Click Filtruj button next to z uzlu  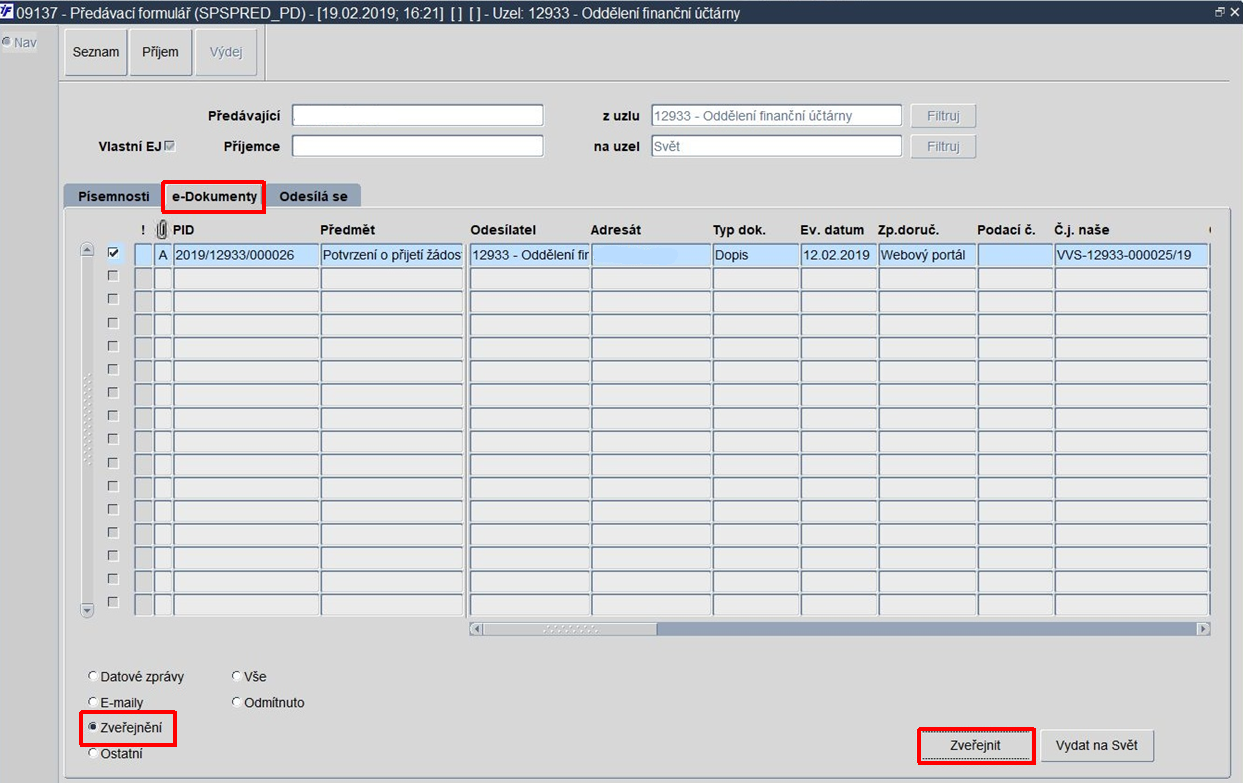(943, 115)
